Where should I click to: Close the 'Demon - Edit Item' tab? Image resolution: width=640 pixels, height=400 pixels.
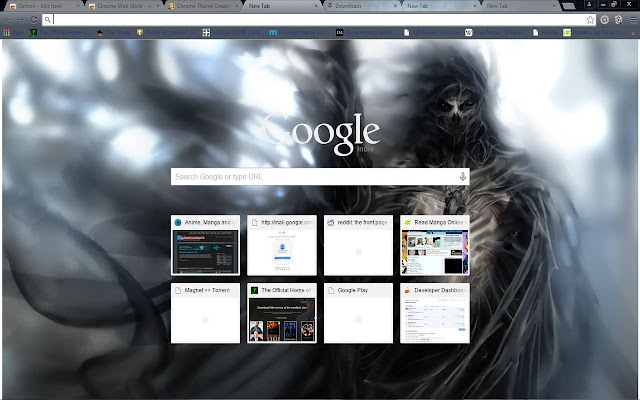pyautogui.click(x=78, y=6)
